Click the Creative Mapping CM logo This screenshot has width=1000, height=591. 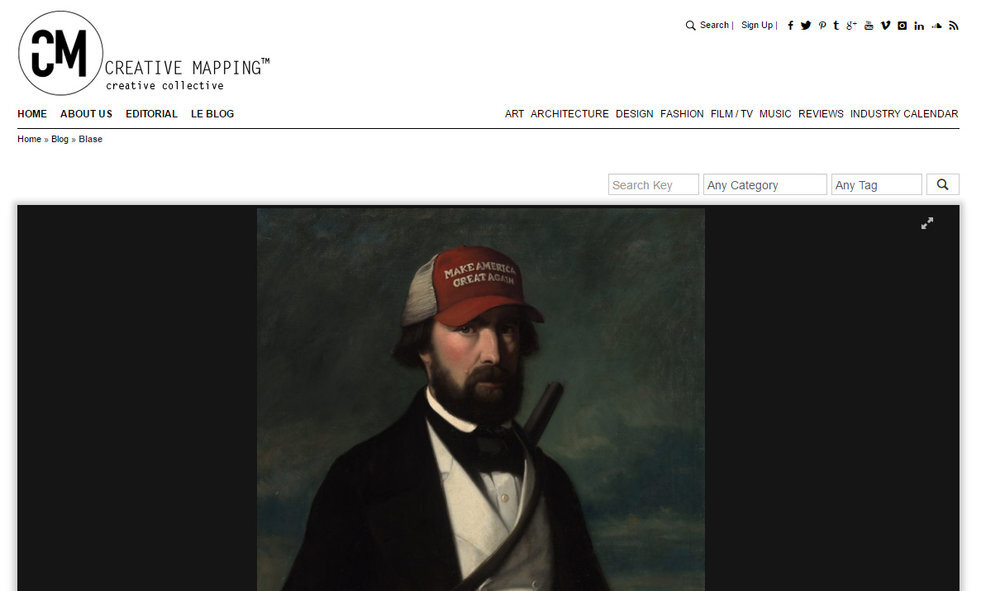click(61, 53)
